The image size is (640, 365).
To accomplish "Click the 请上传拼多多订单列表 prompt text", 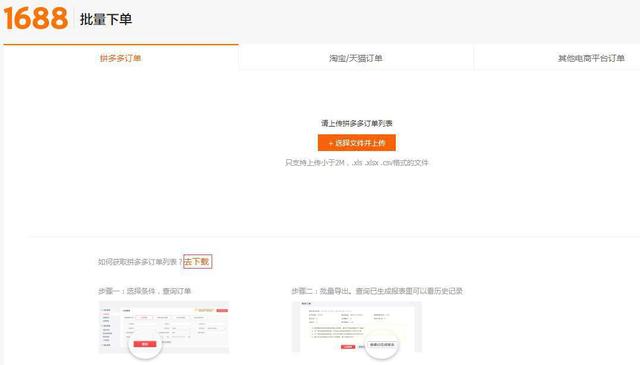I will [357, 123].
